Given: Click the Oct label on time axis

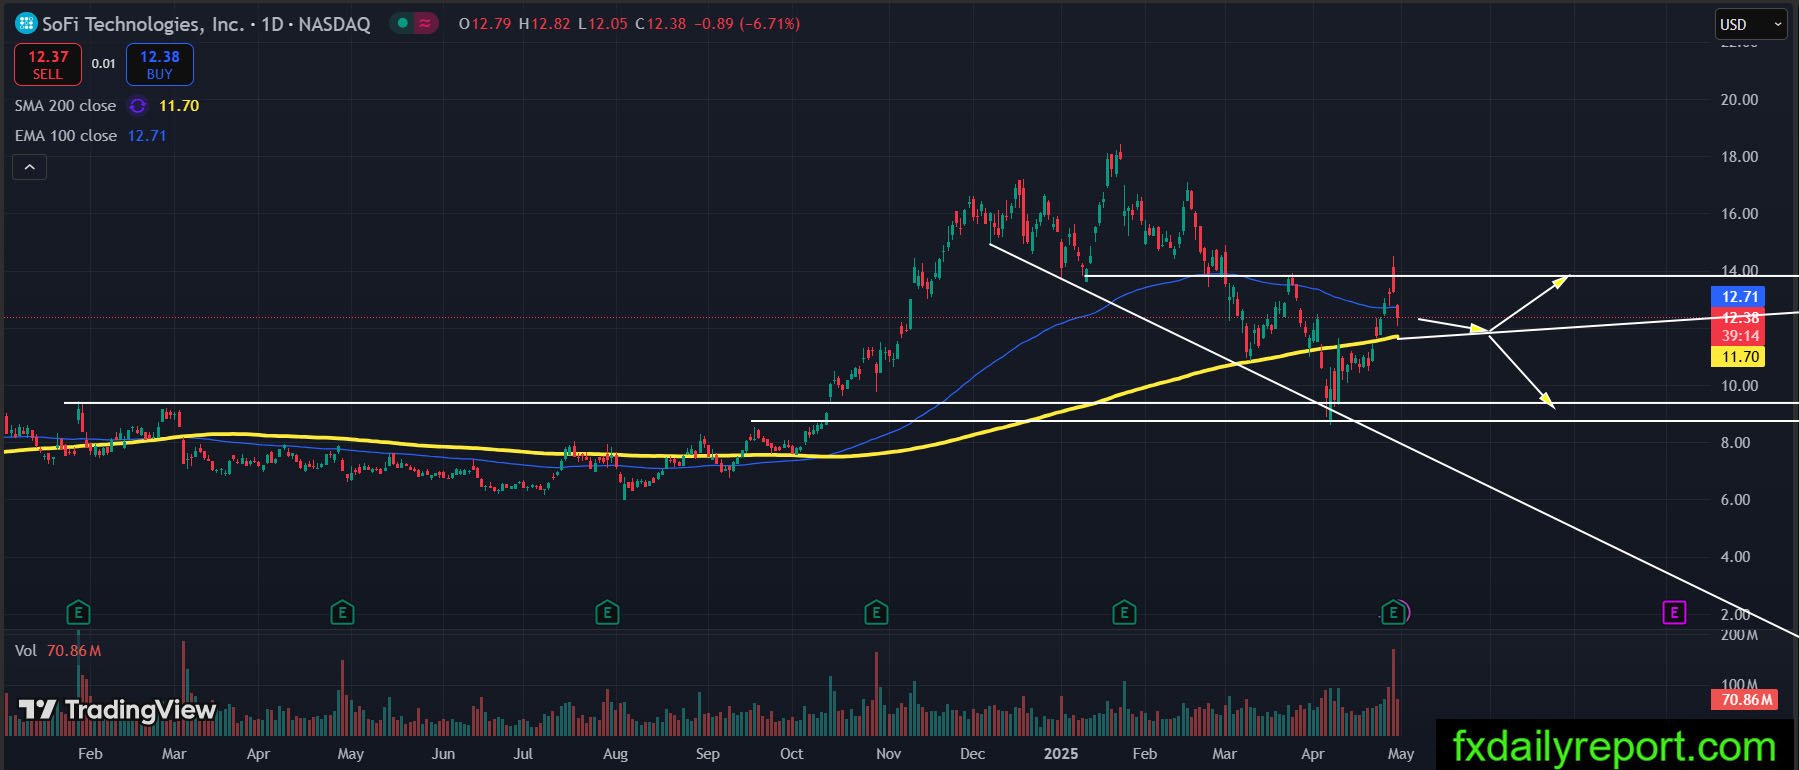Looking at the screenshot, I should 791,754.
